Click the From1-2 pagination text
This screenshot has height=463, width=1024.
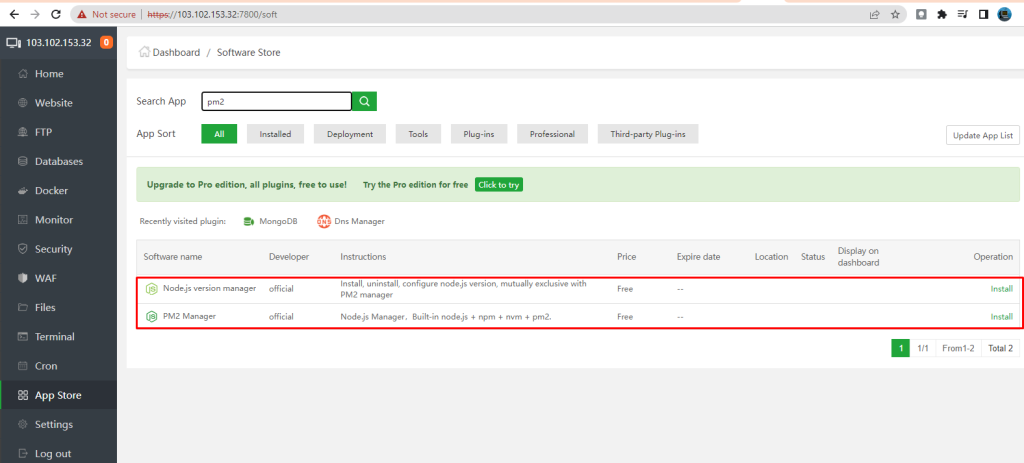[959, 348]
